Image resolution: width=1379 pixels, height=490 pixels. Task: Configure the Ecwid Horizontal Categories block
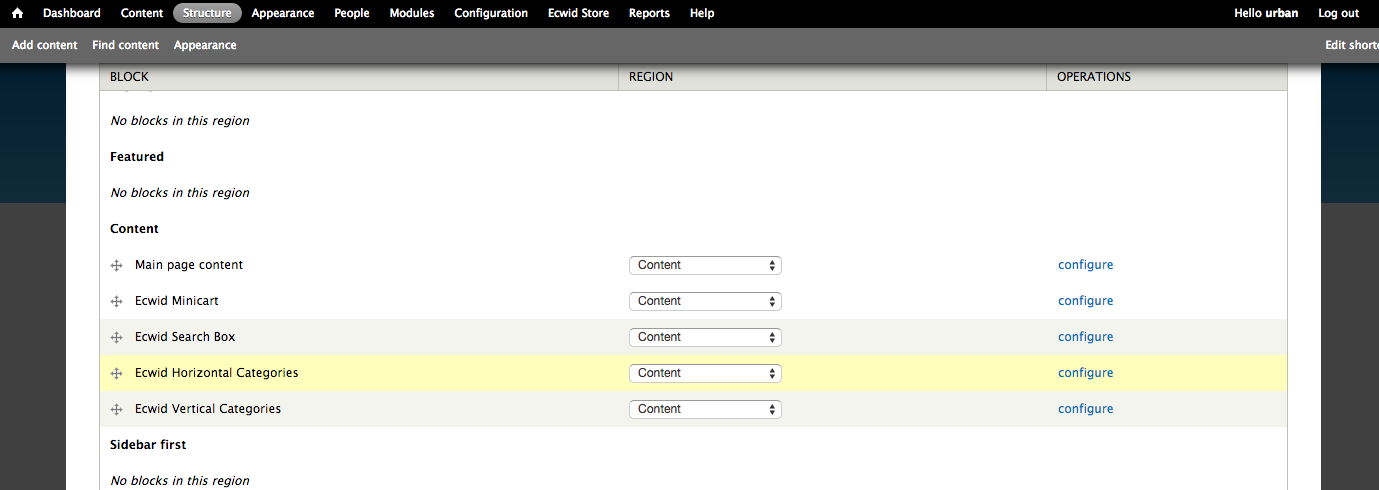[x=1085, y=373]
